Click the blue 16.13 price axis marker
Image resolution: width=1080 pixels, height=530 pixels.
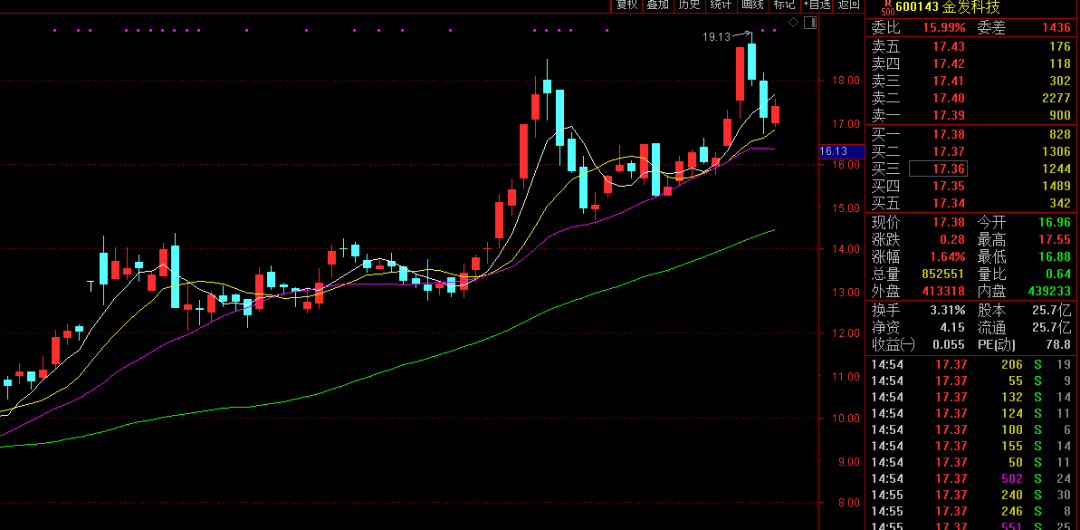(x=834, y=151)
